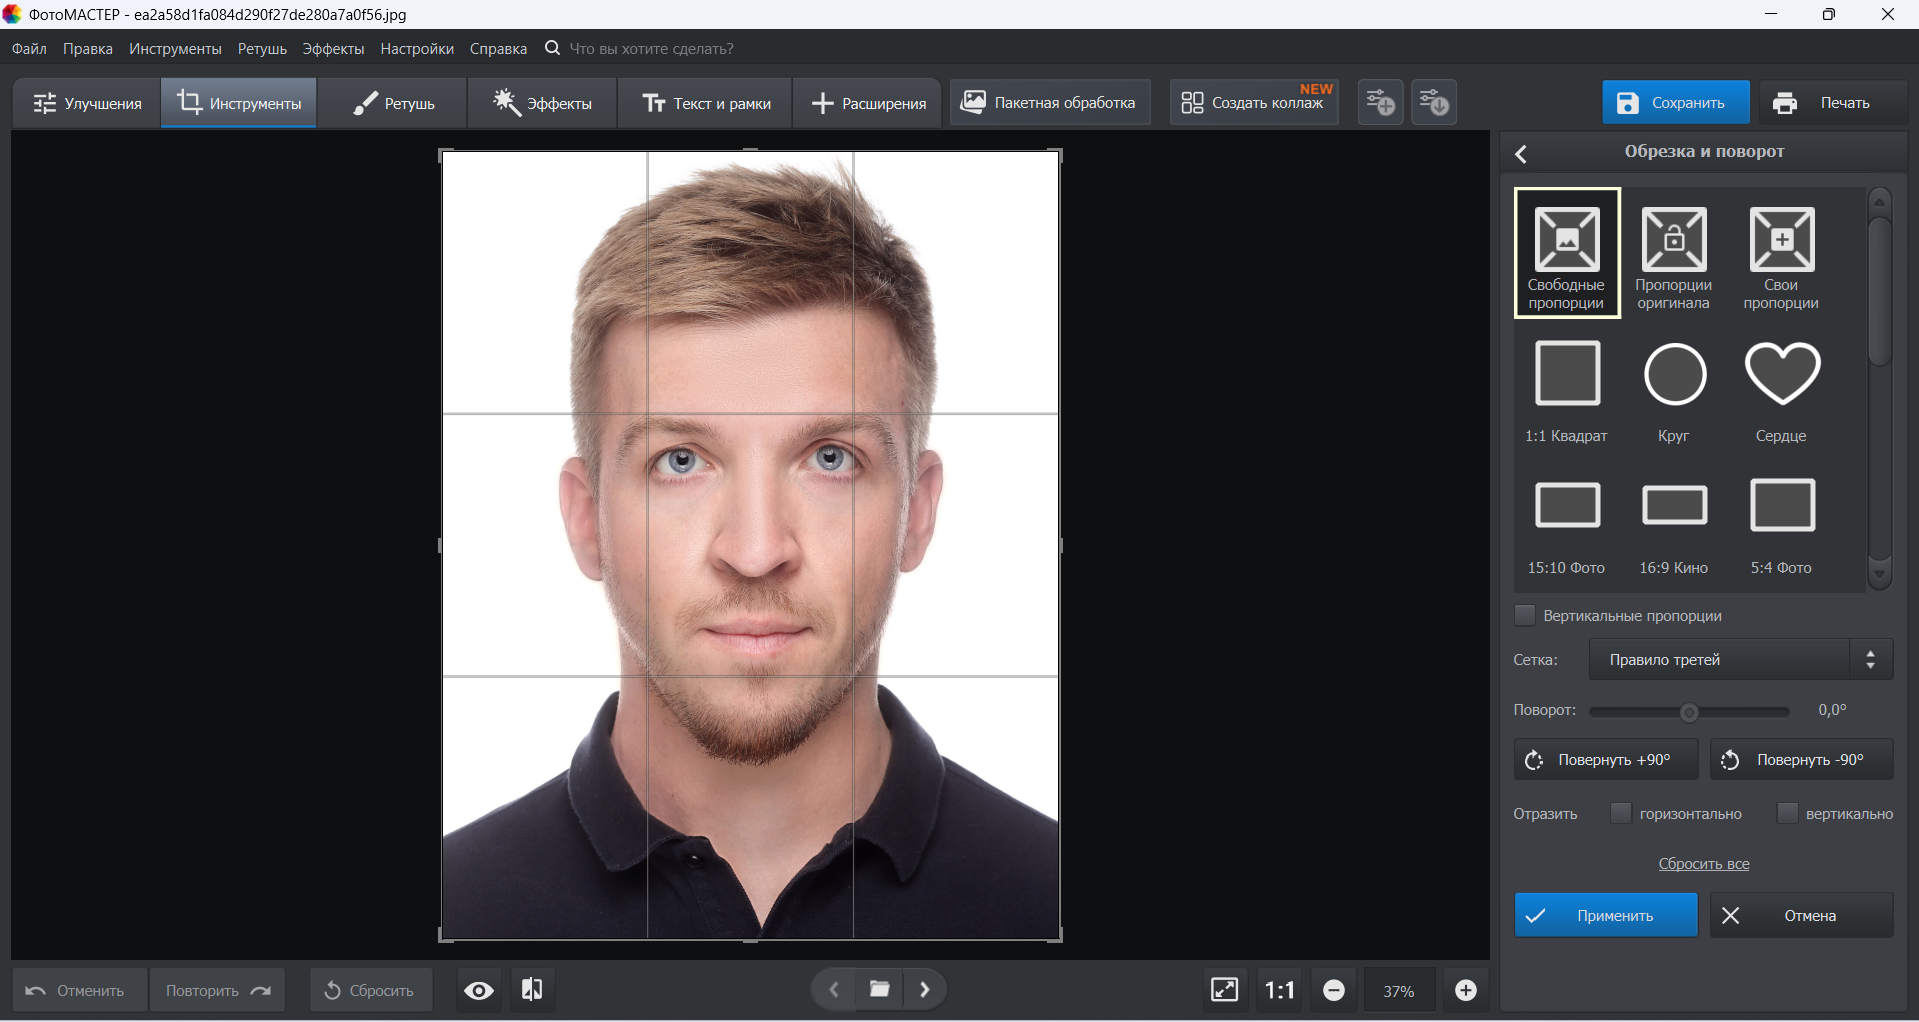The image size is (1919, 1022).
Task: Switch to the Retouch tab
Action: click(394, 103)
